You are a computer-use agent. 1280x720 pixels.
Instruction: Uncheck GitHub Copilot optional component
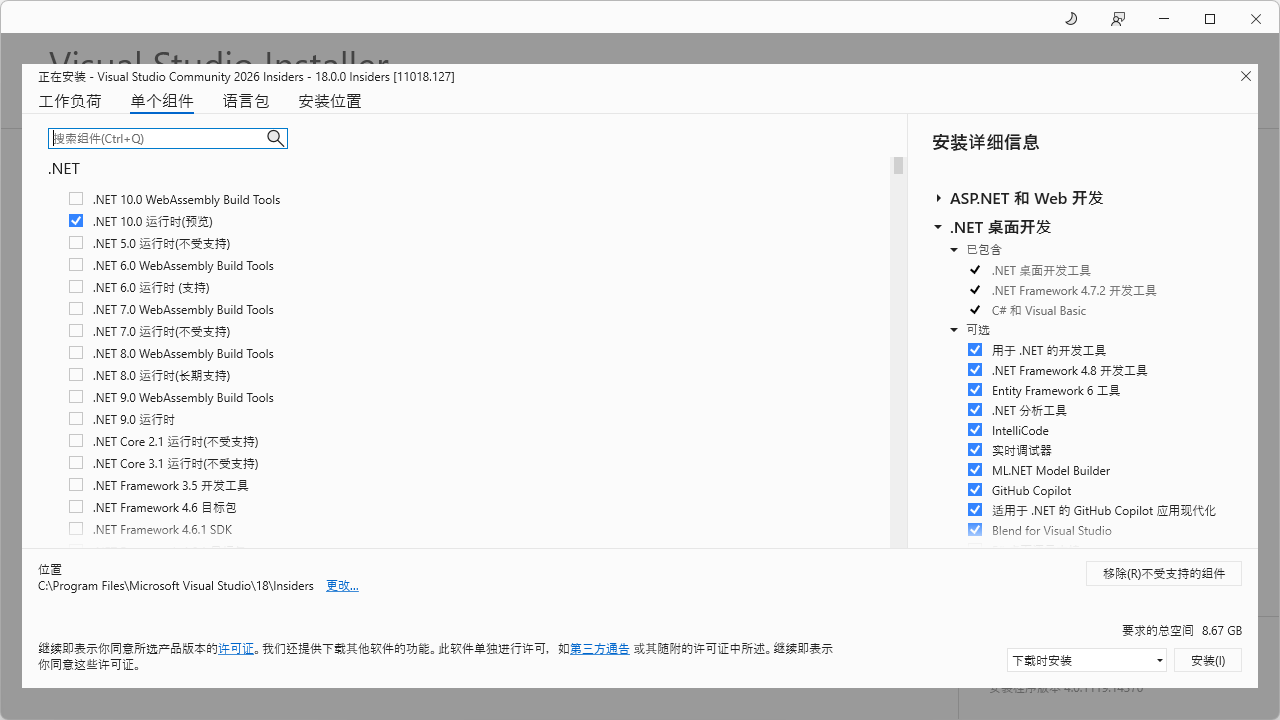pos(975,490)
